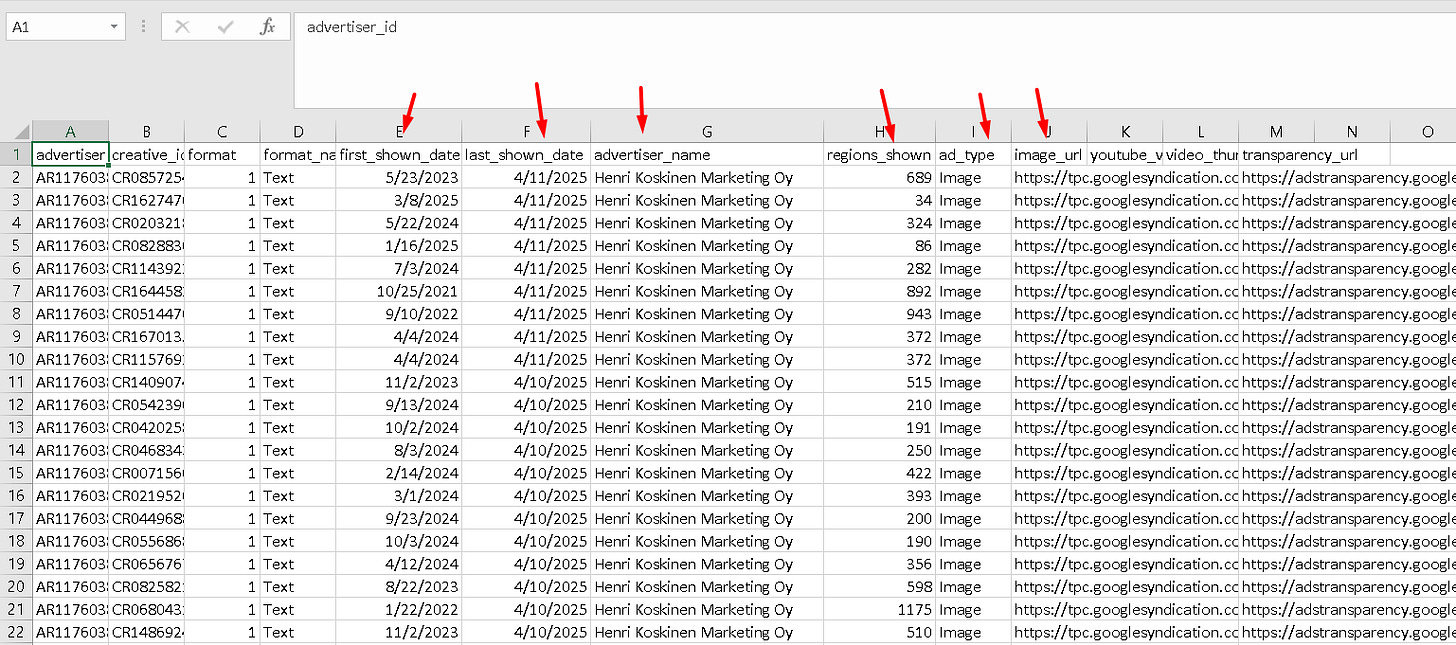Select column L header

[1201, 132]
